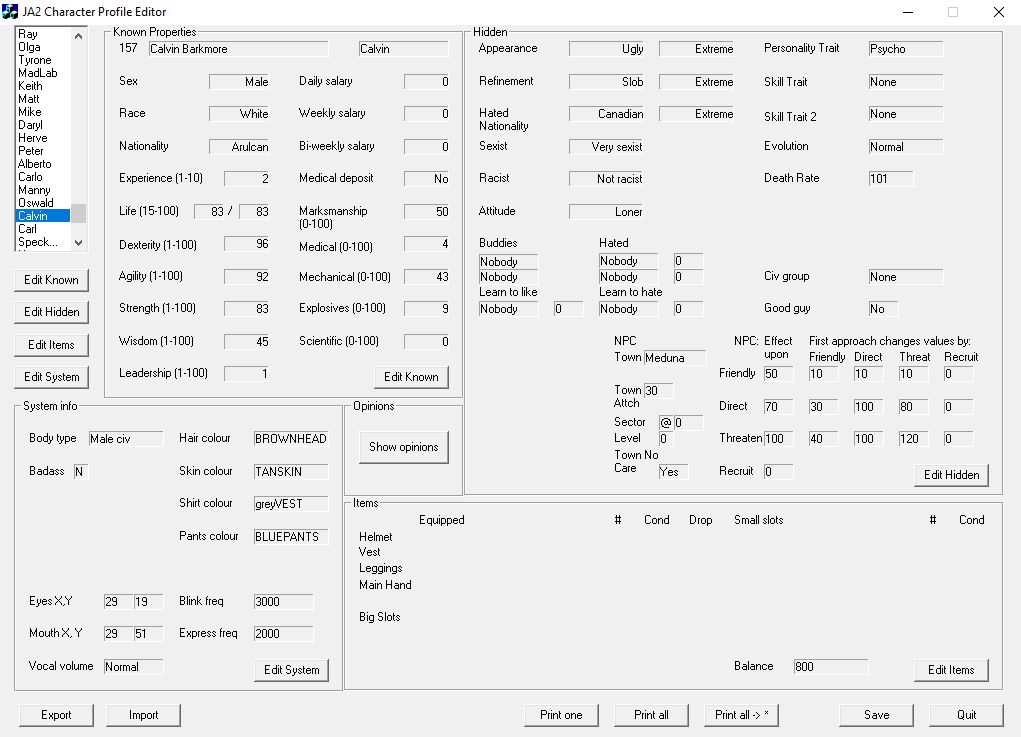Click the Body type field Male civ
Screen dimensions: 1021x737
click(x=126, y=439)
